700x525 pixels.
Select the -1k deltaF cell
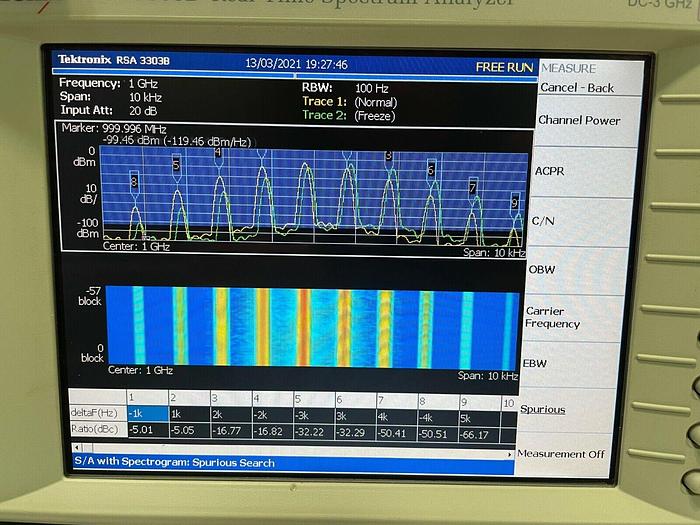148,414
